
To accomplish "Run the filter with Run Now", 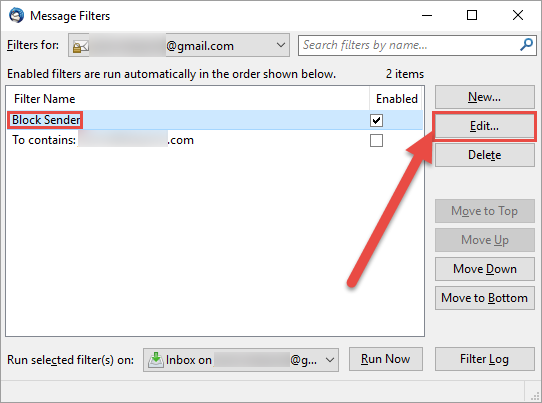I will point(386,359).
